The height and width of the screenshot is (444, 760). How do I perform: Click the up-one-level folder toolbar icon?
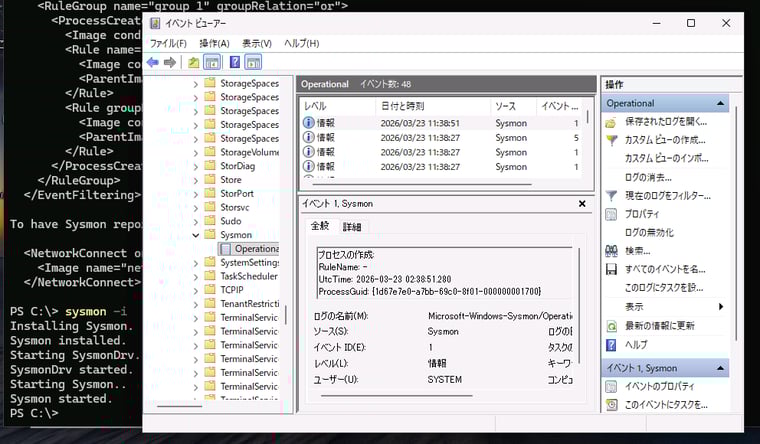[193, 62]
